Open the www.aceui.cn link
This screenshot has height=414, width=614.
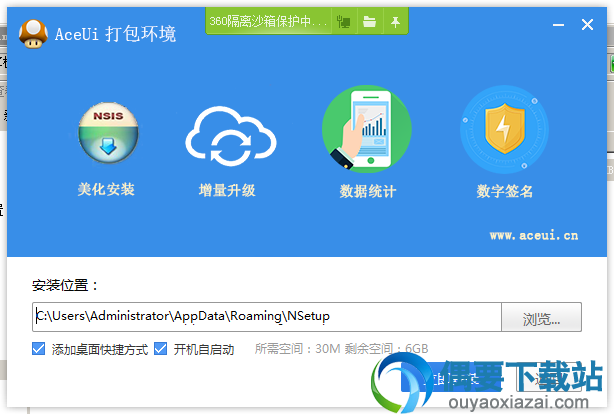(534, 235)
